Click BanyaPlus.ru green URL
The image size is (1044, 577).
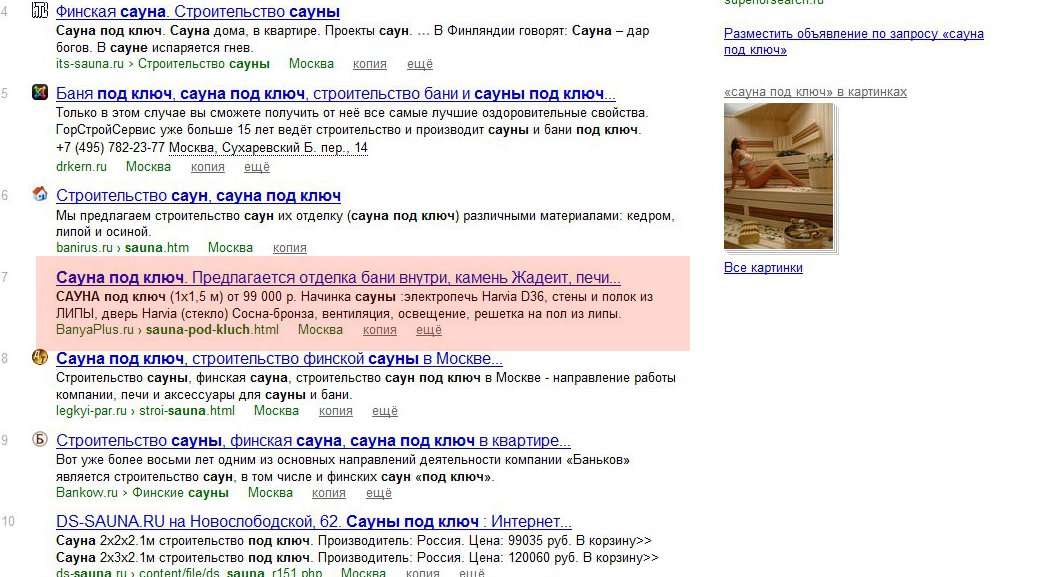95,330
